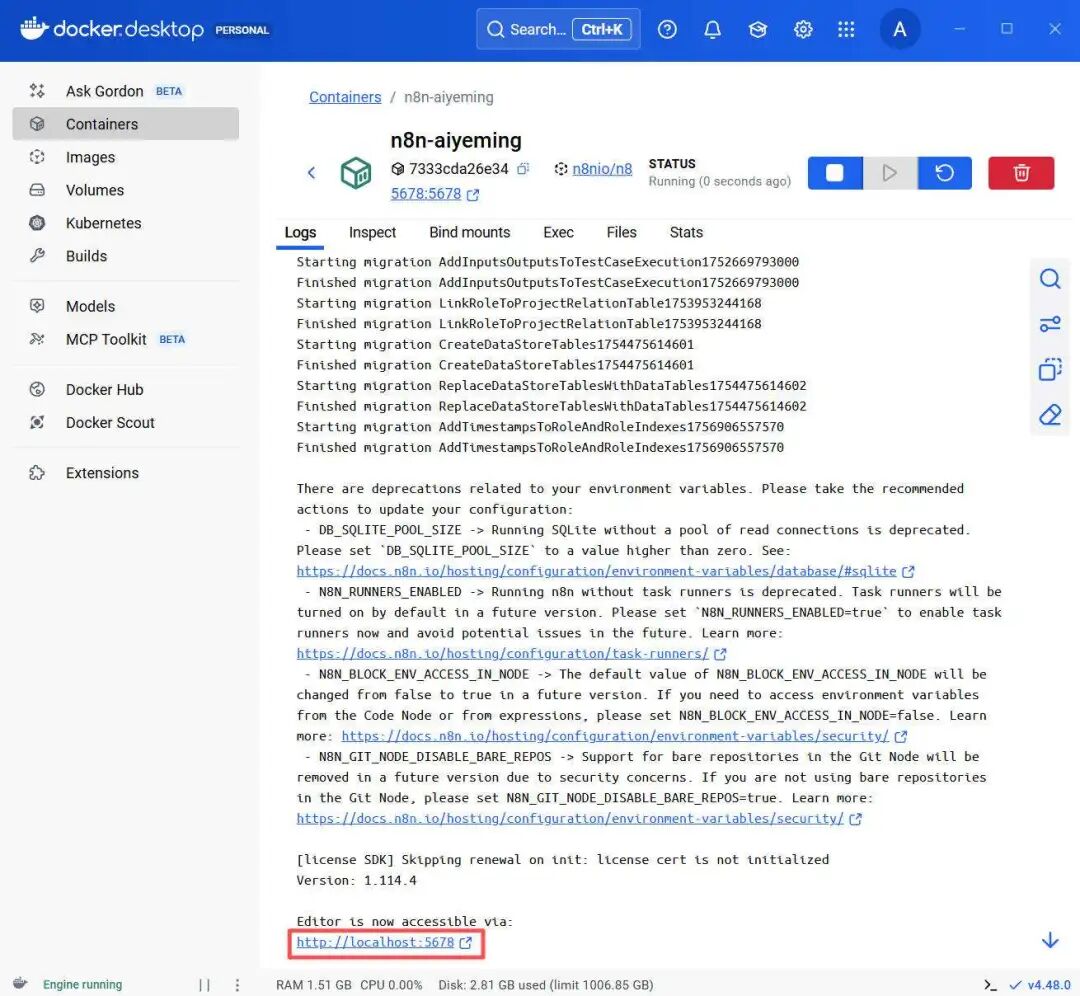
Task: Click the Docker Scout icon
Action: point(37,422)
